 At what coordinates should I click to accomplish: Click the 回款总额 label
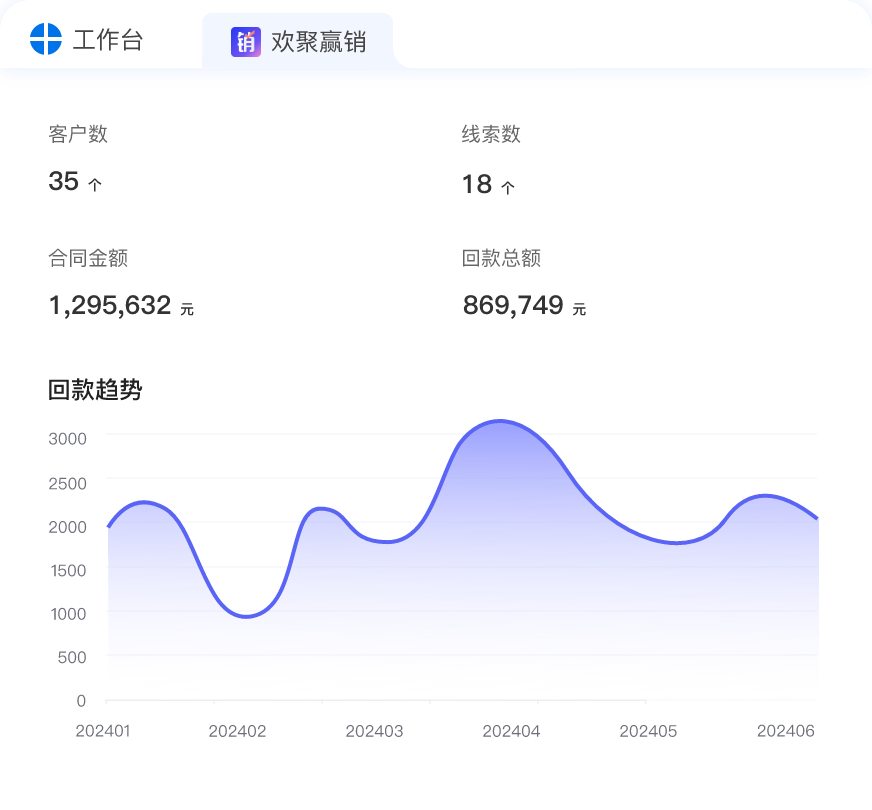click(x=501, y=258)
